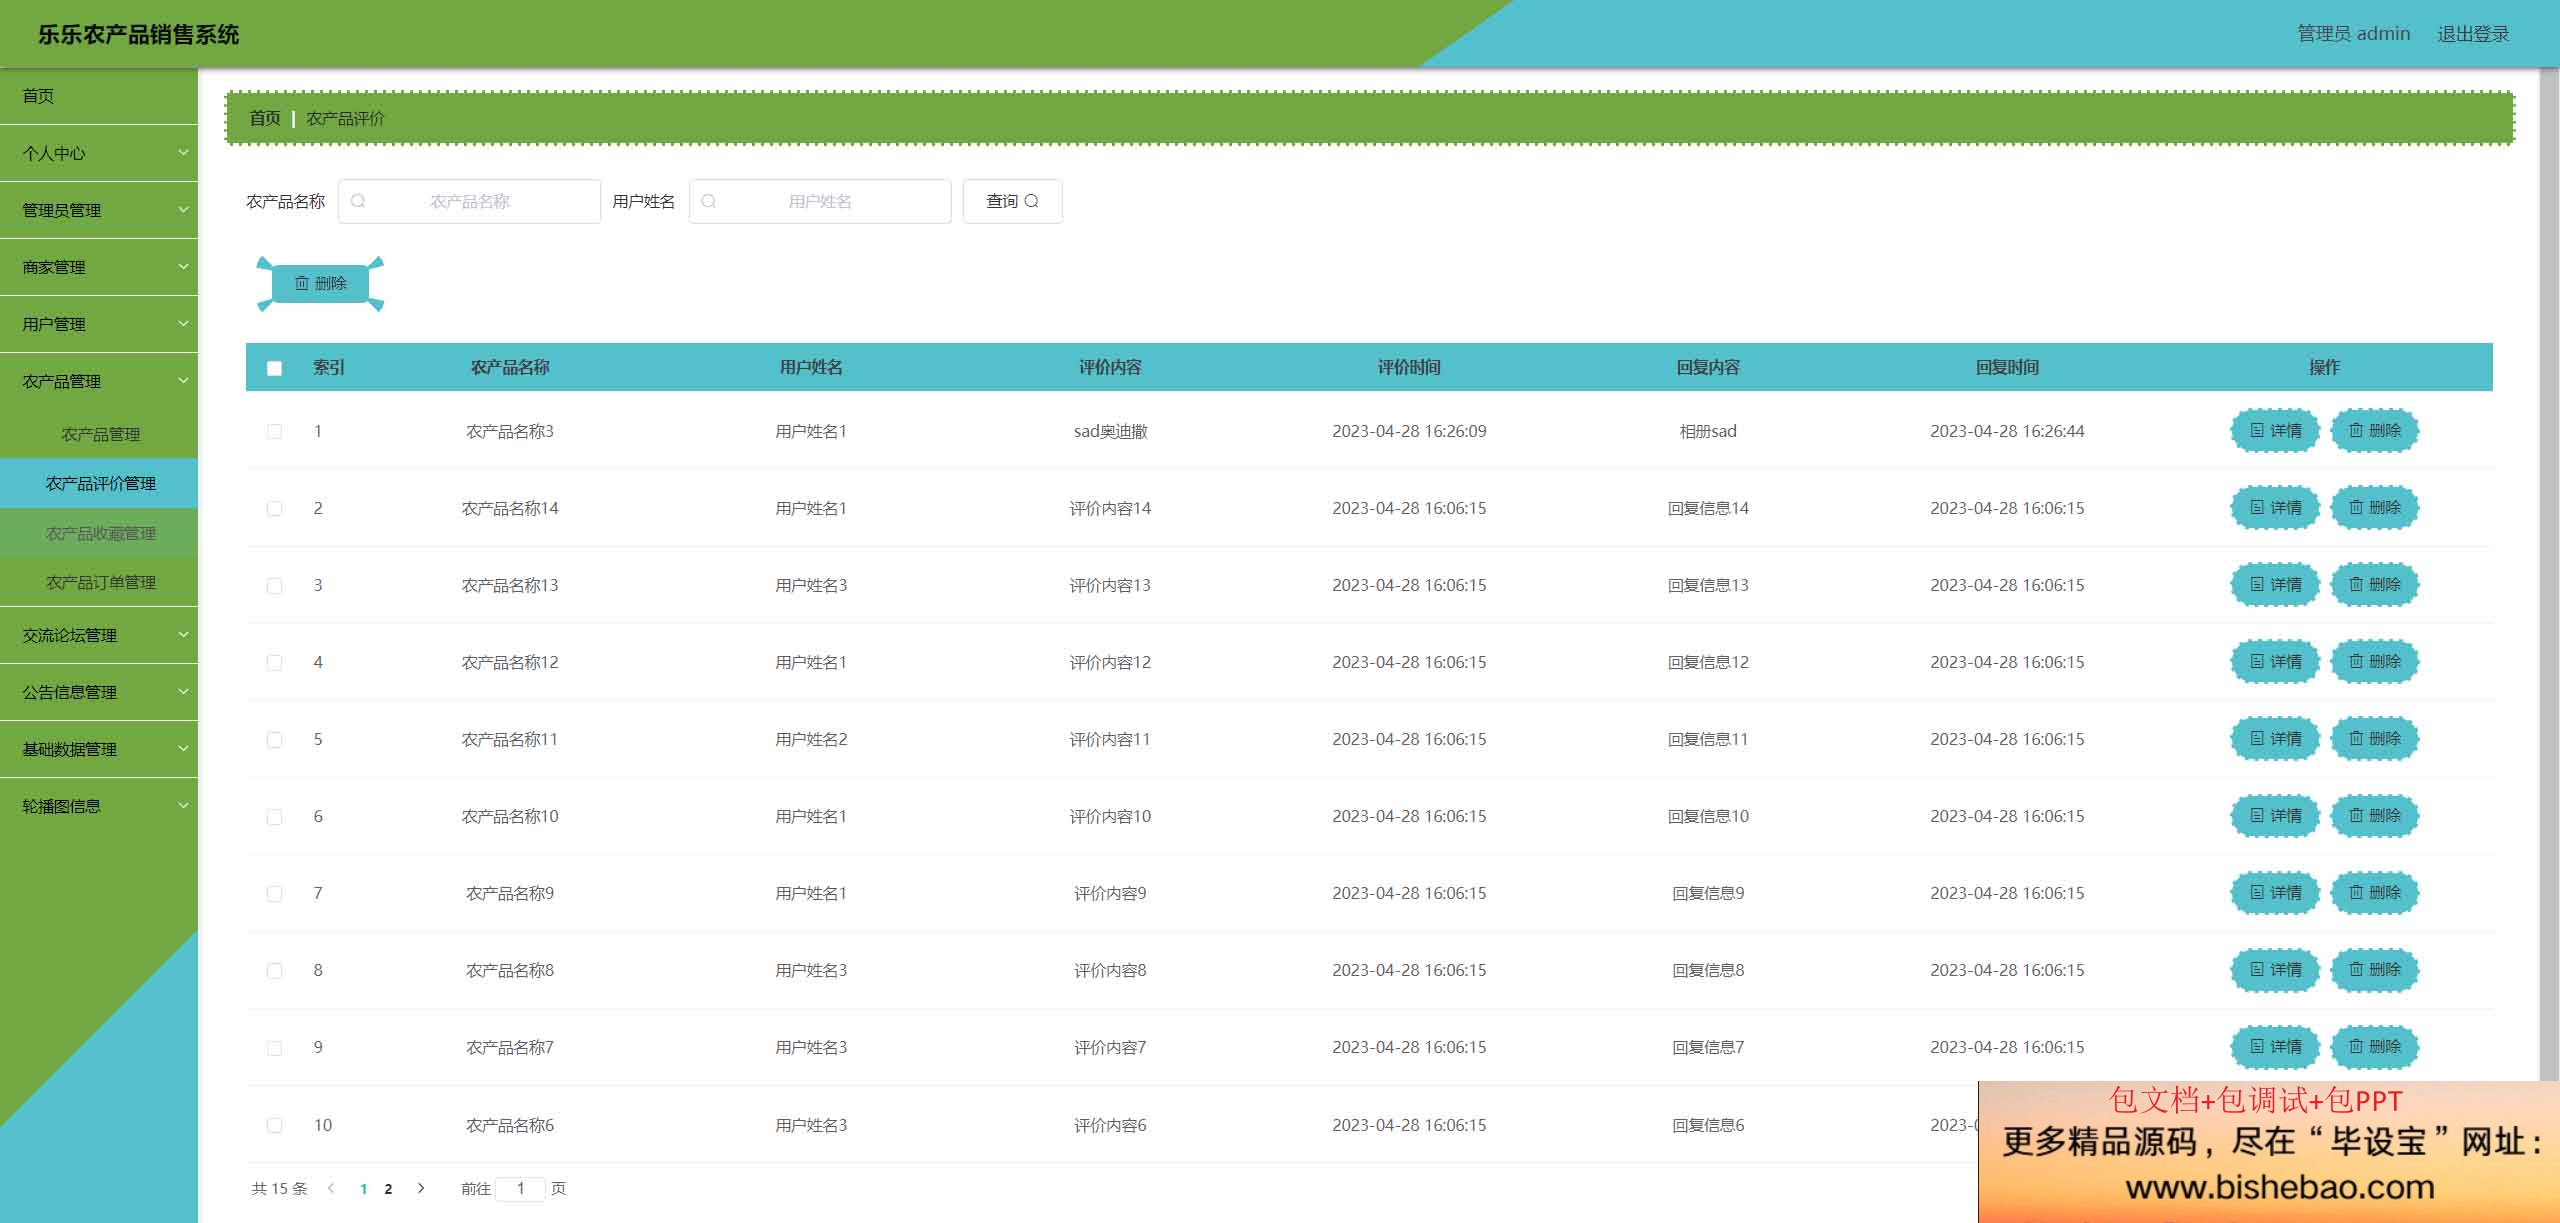Expand the 轮播图信息 sidebar menu
Viewport: 2560px width, 1223px height.
pyautogui.click(x=99, y=806)
